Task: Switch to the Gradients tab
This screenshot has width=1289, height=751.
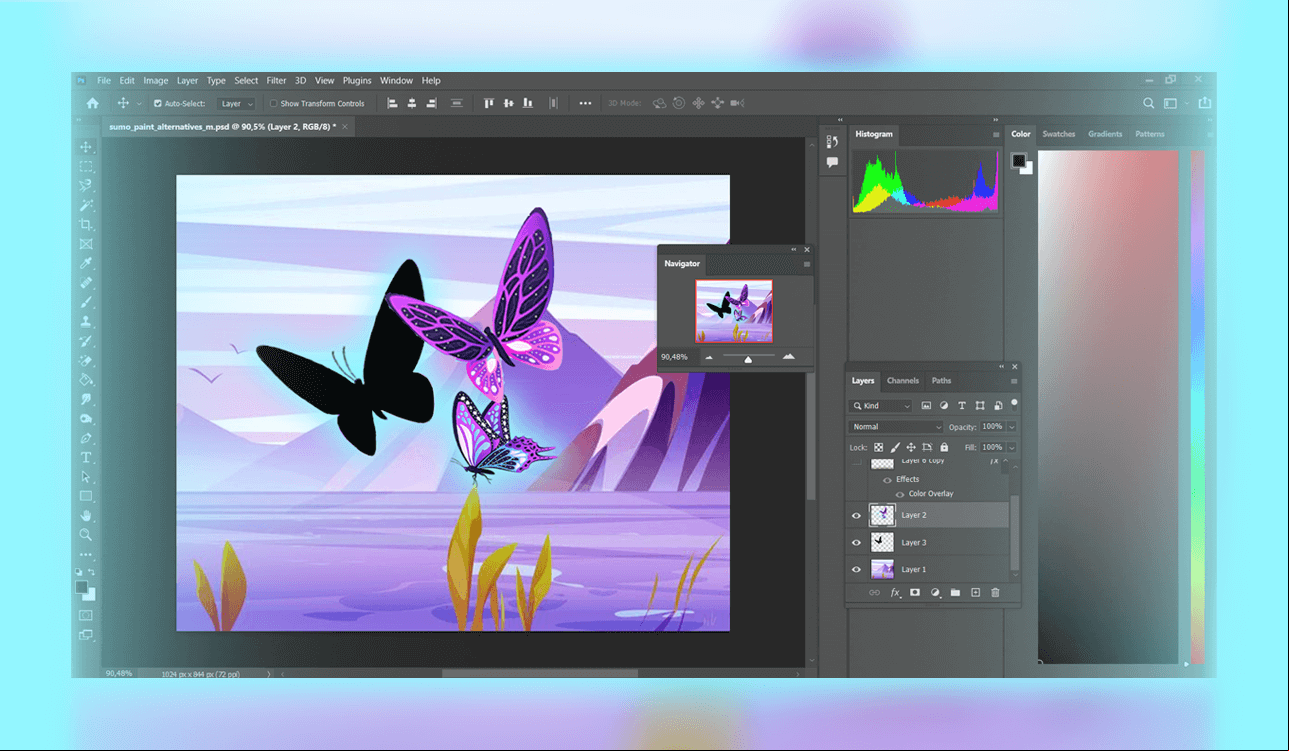Action: 1105,134
